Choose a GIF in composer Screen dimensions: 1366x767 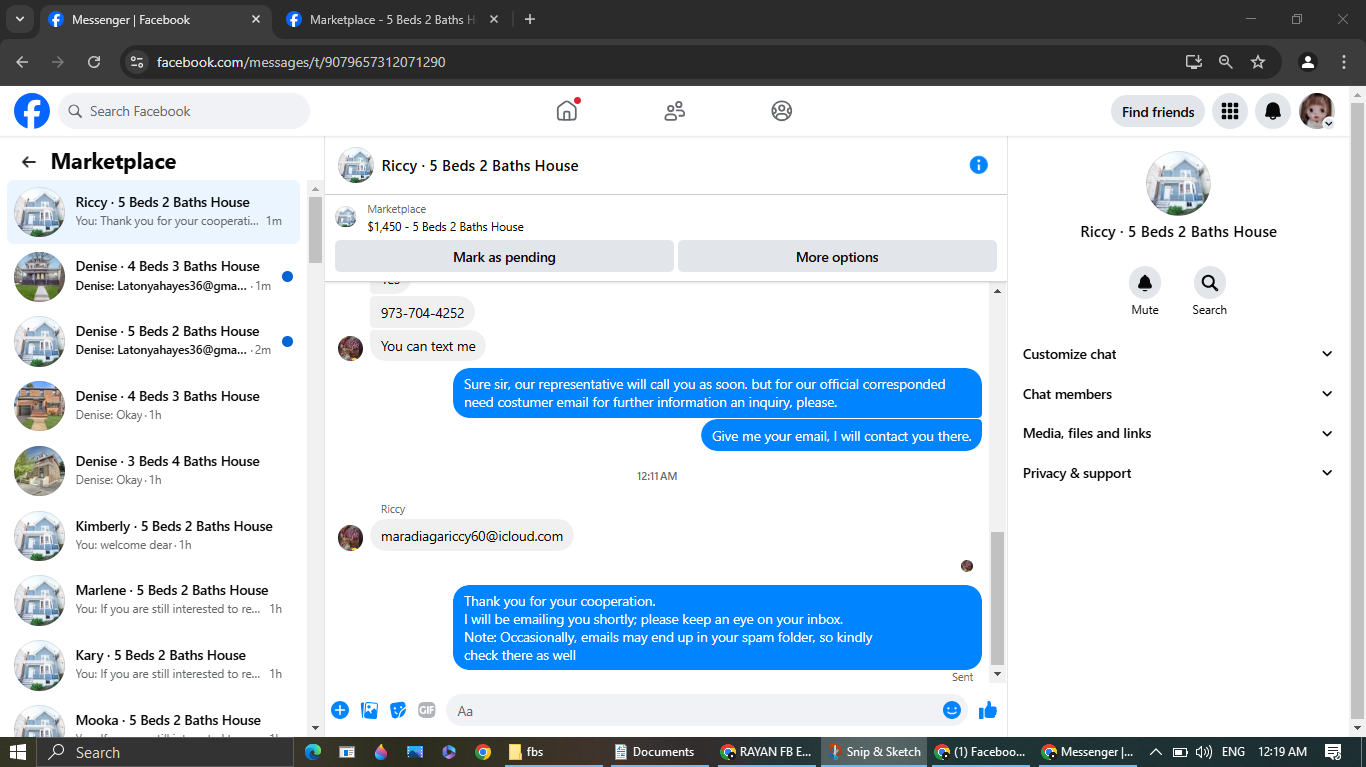[x=427, y=710]
